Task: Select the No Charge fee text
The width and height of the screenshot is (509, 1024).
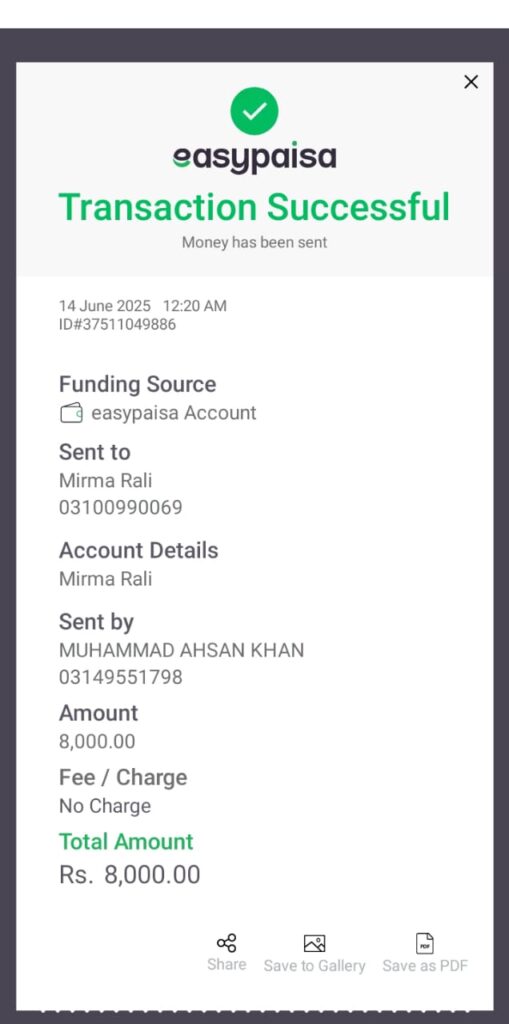Action: (105, 806)
